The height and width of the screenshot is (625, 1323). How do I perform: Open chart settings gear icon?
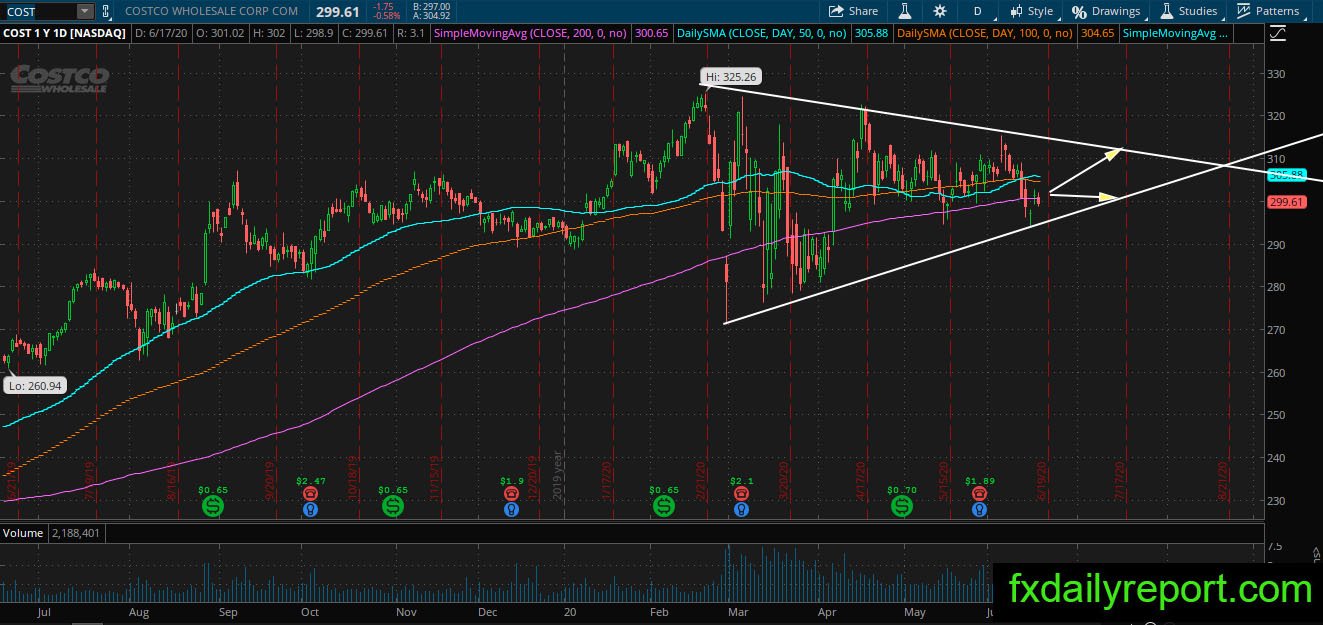940,11
